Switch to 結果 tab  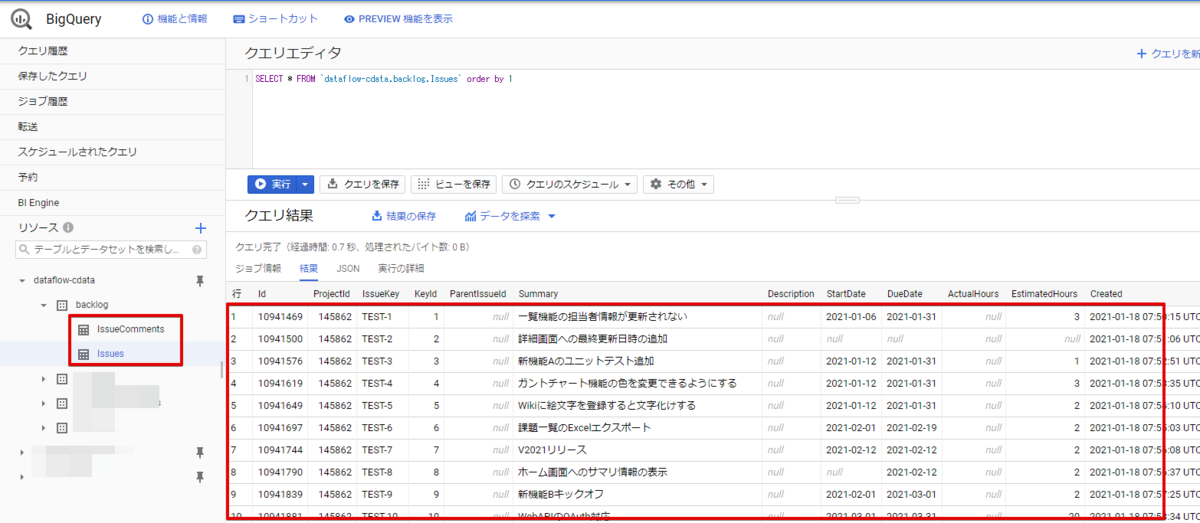309,269
